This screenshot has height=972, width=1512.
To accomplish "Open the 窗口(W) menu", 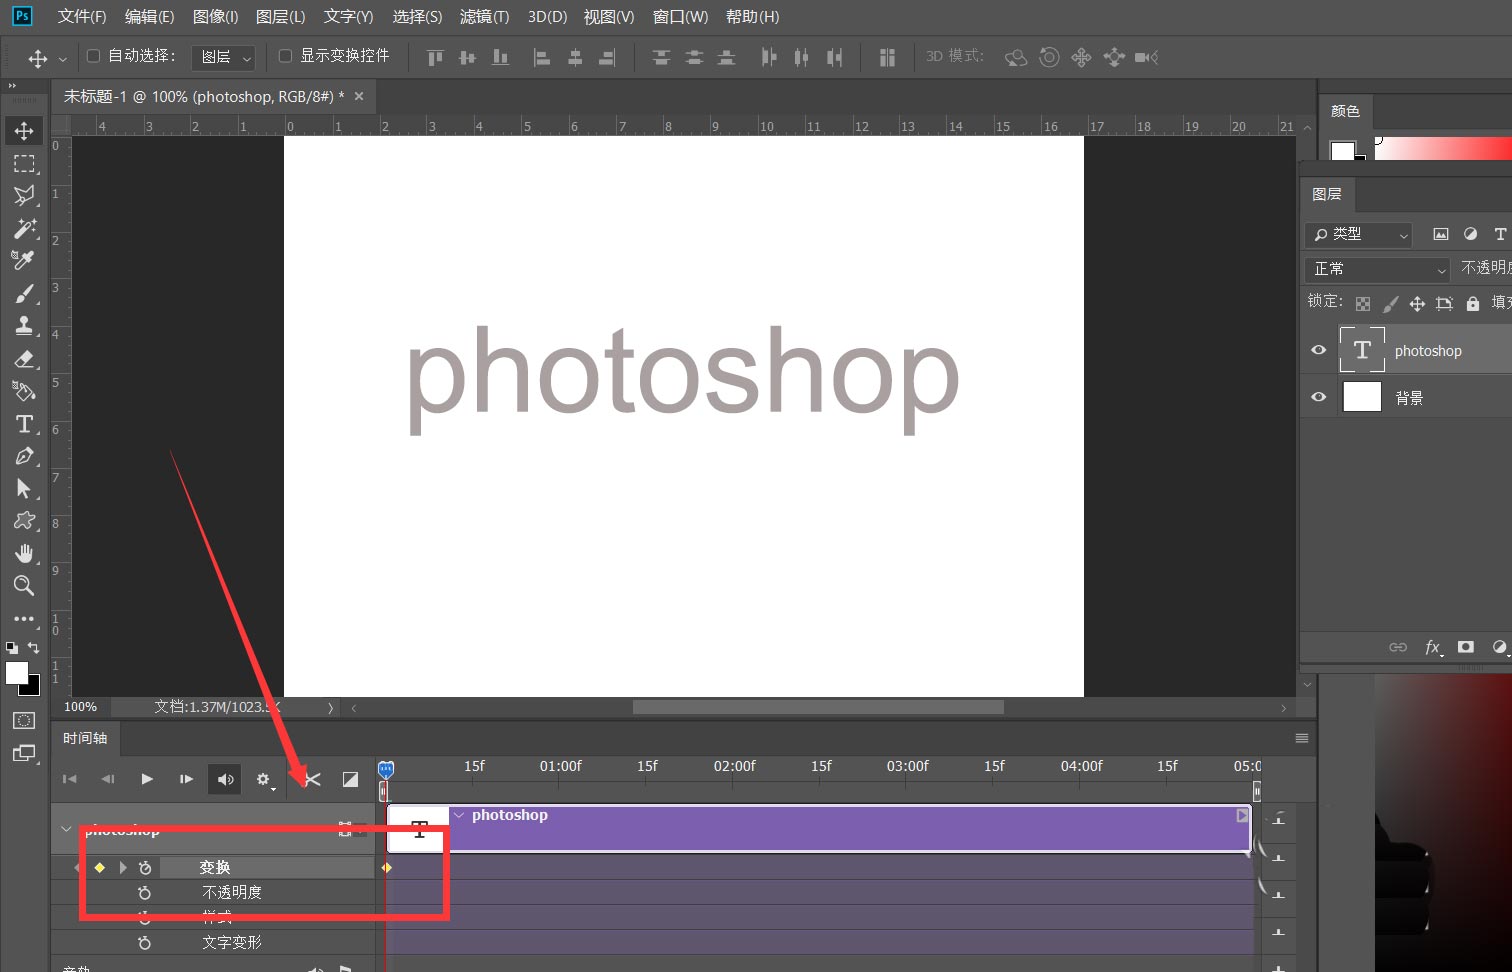I will [680, 17].
